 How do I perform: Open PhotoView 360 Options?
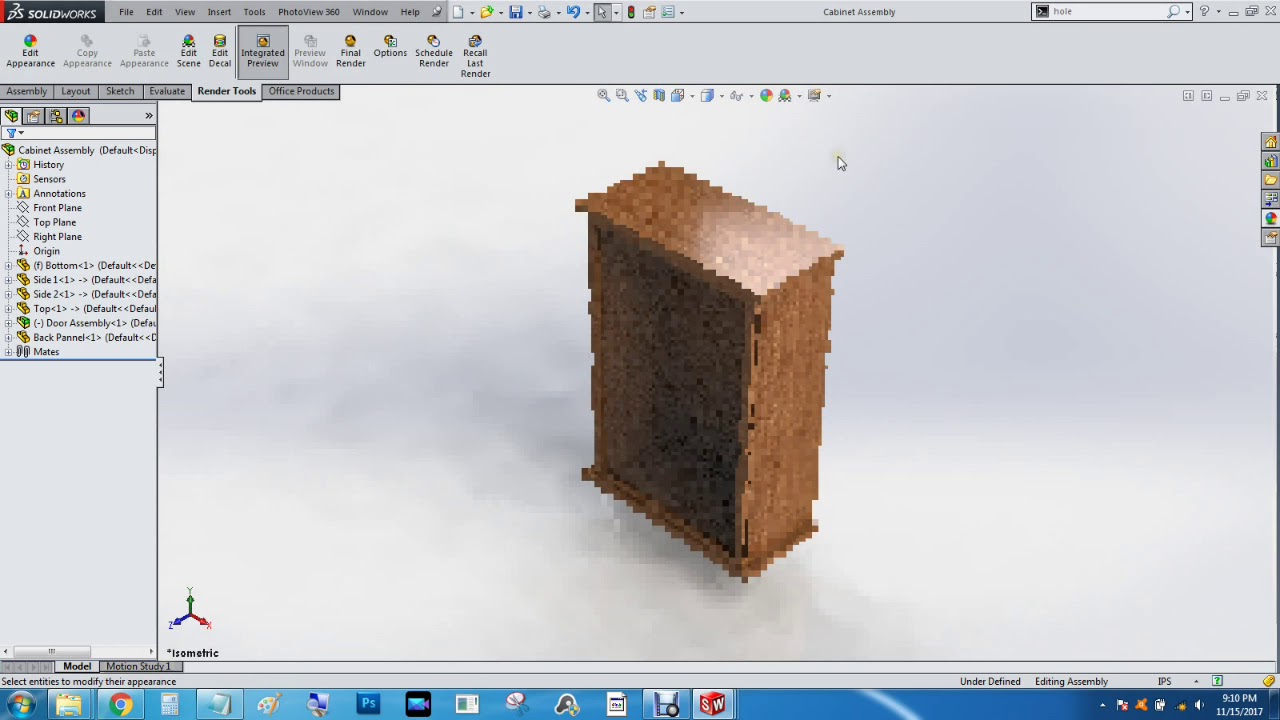[390, 47]
